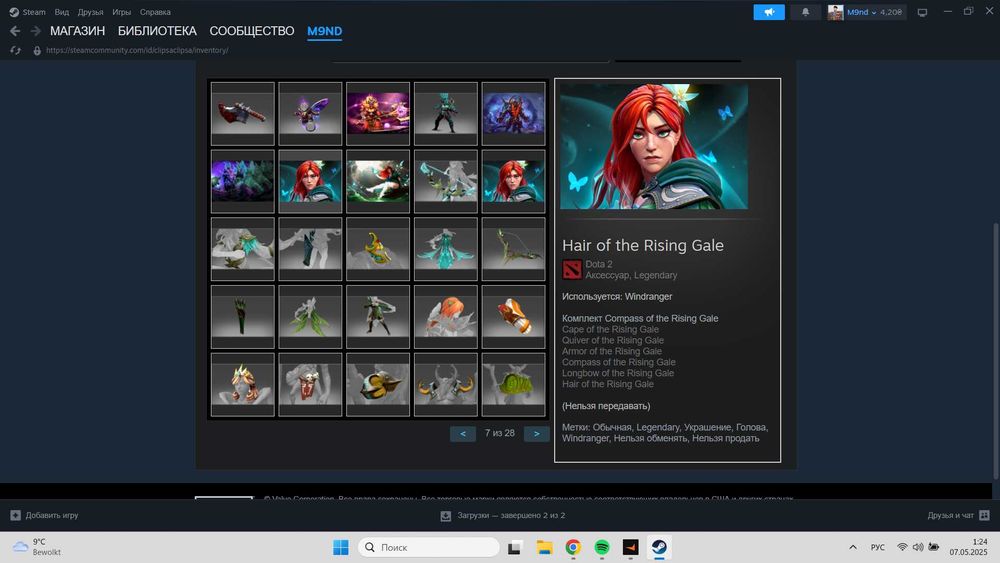The height and width of the screenshot is (563, 1000).
Task: Open Spotify from the taskbar
Action: (601, 547)
